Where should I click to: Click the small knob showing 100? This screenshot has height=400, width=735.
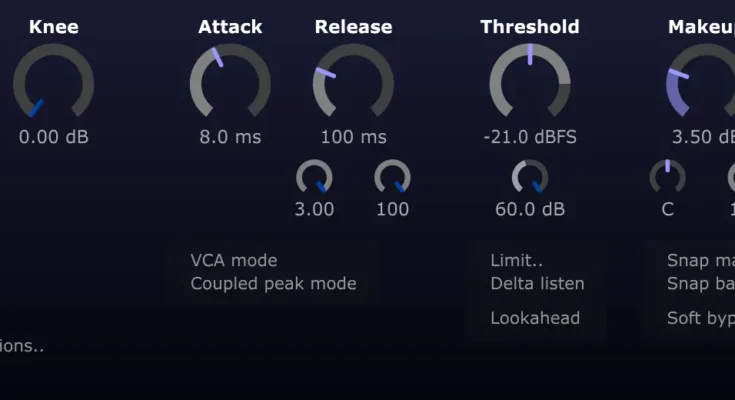(392, 178)
